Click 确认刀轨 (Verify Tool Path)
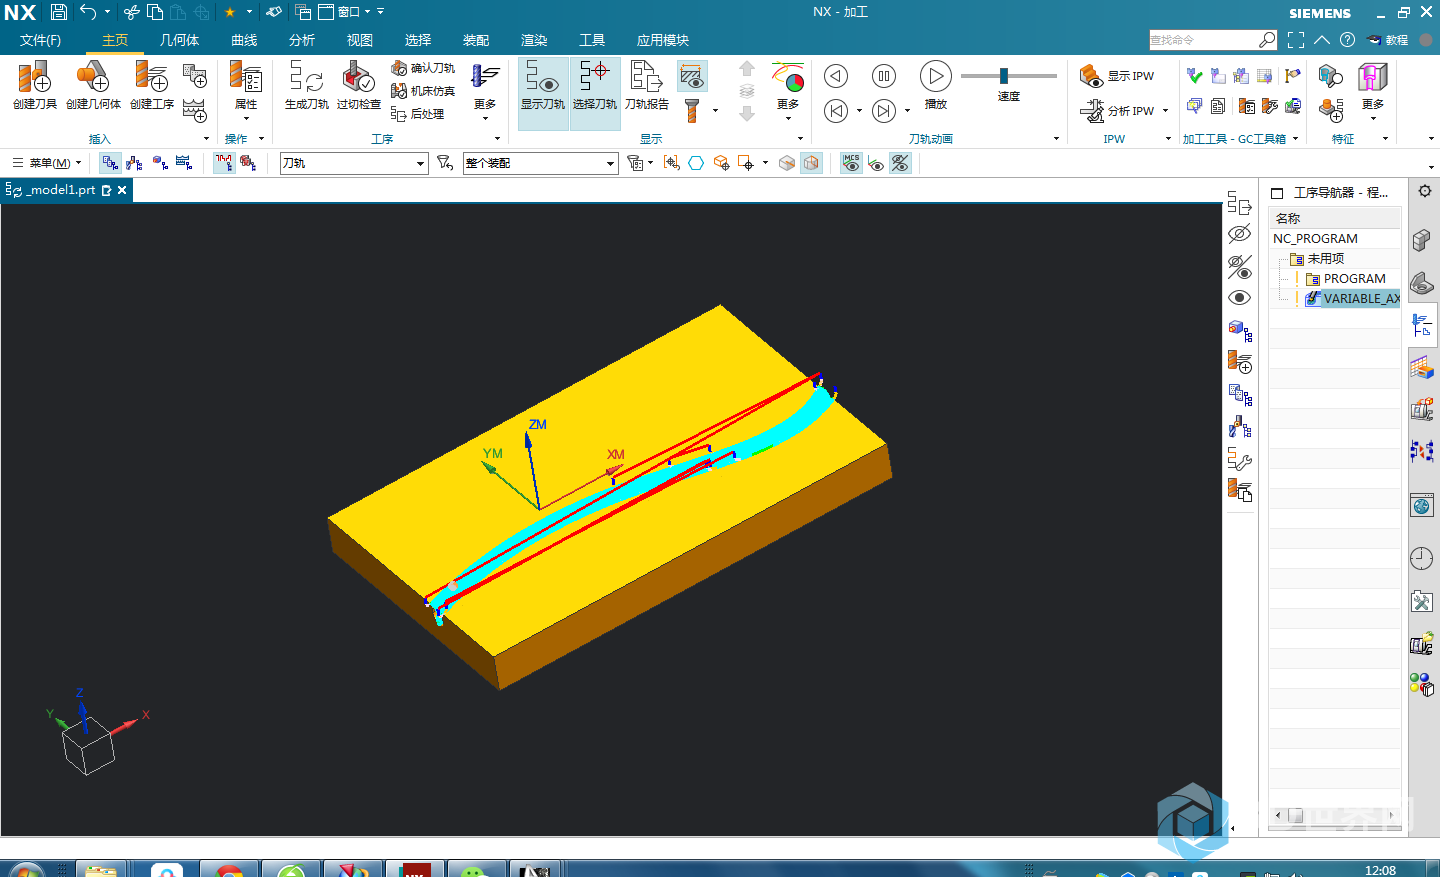Image resolution: width=1440 pixels, height=877 pixels. coord(423,68)
